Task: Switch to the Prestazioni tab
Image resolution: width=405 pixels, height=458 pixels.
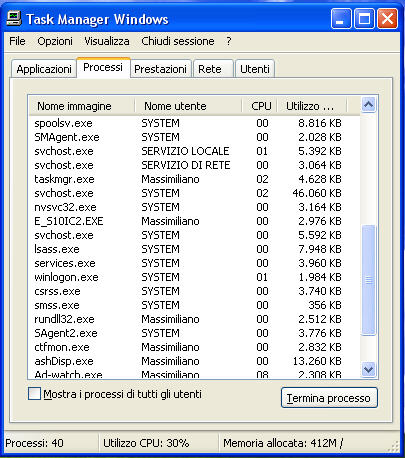Action: [x=160, y=69]
